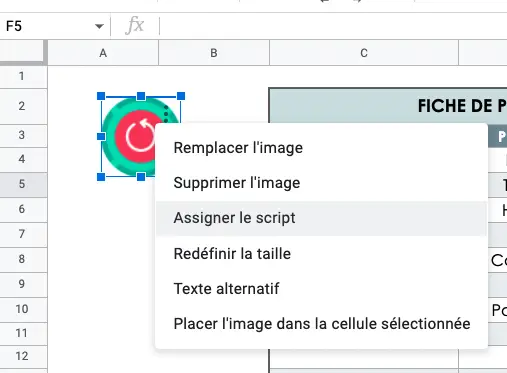Click the select-all corner box

tap(22, 52)
